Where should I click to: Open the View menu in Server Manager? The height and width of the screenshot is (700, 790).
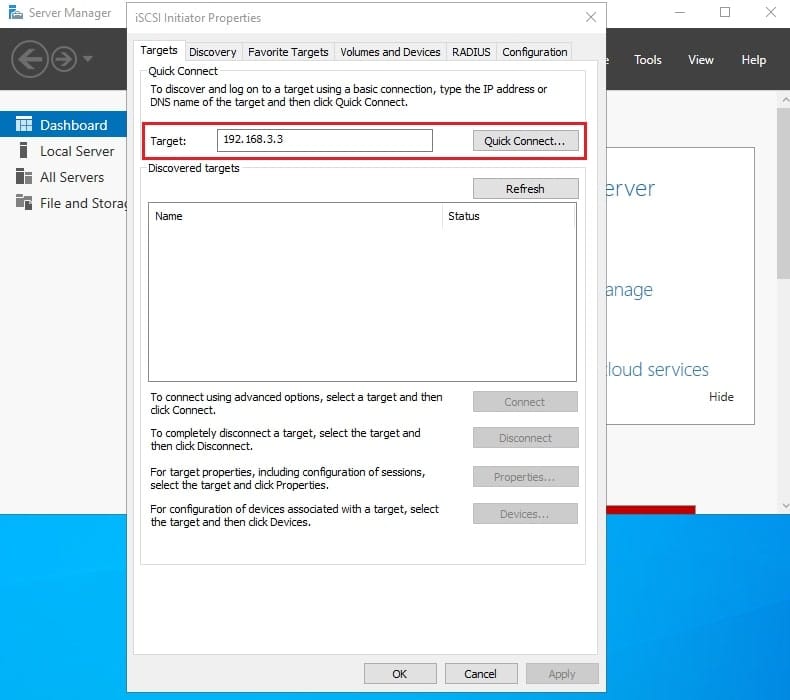pyautogui.click(x=701, y=60)
